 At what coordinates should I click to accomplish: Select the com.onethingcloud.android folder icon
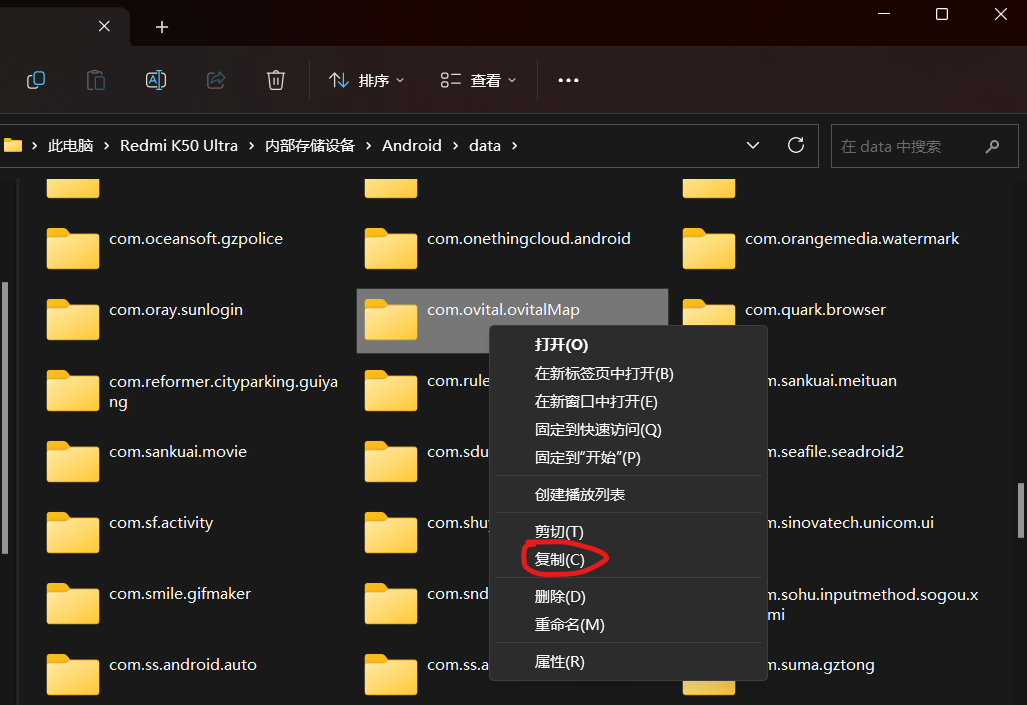(390, 248)
